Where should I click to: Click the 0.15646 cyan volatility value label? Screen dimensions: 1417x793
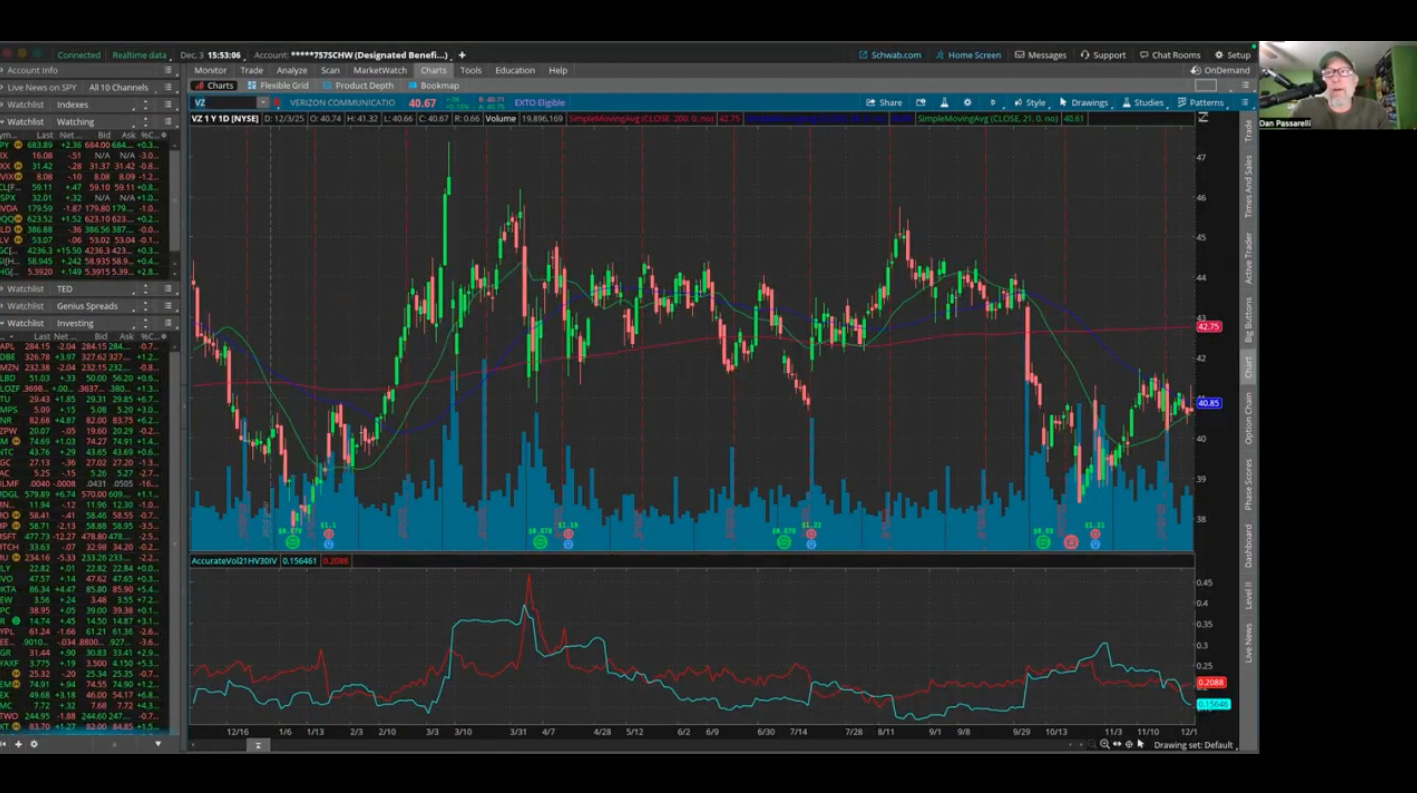1213,704
